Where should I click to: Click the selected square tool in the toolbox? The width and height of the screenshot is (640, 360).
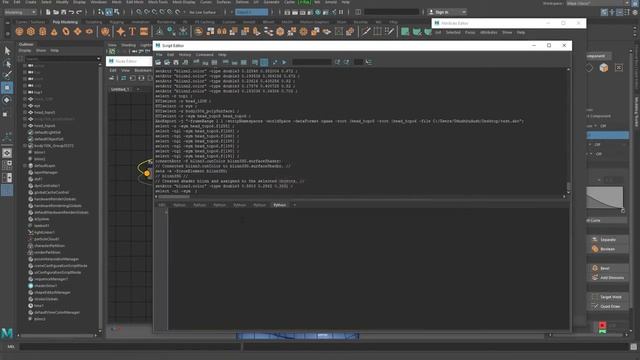7,88
